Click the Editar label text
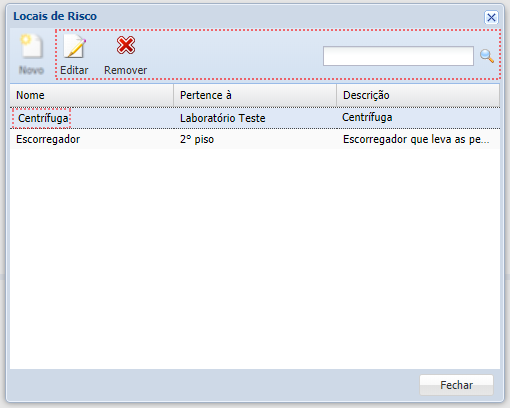The image size is (510, 408). 74,70
